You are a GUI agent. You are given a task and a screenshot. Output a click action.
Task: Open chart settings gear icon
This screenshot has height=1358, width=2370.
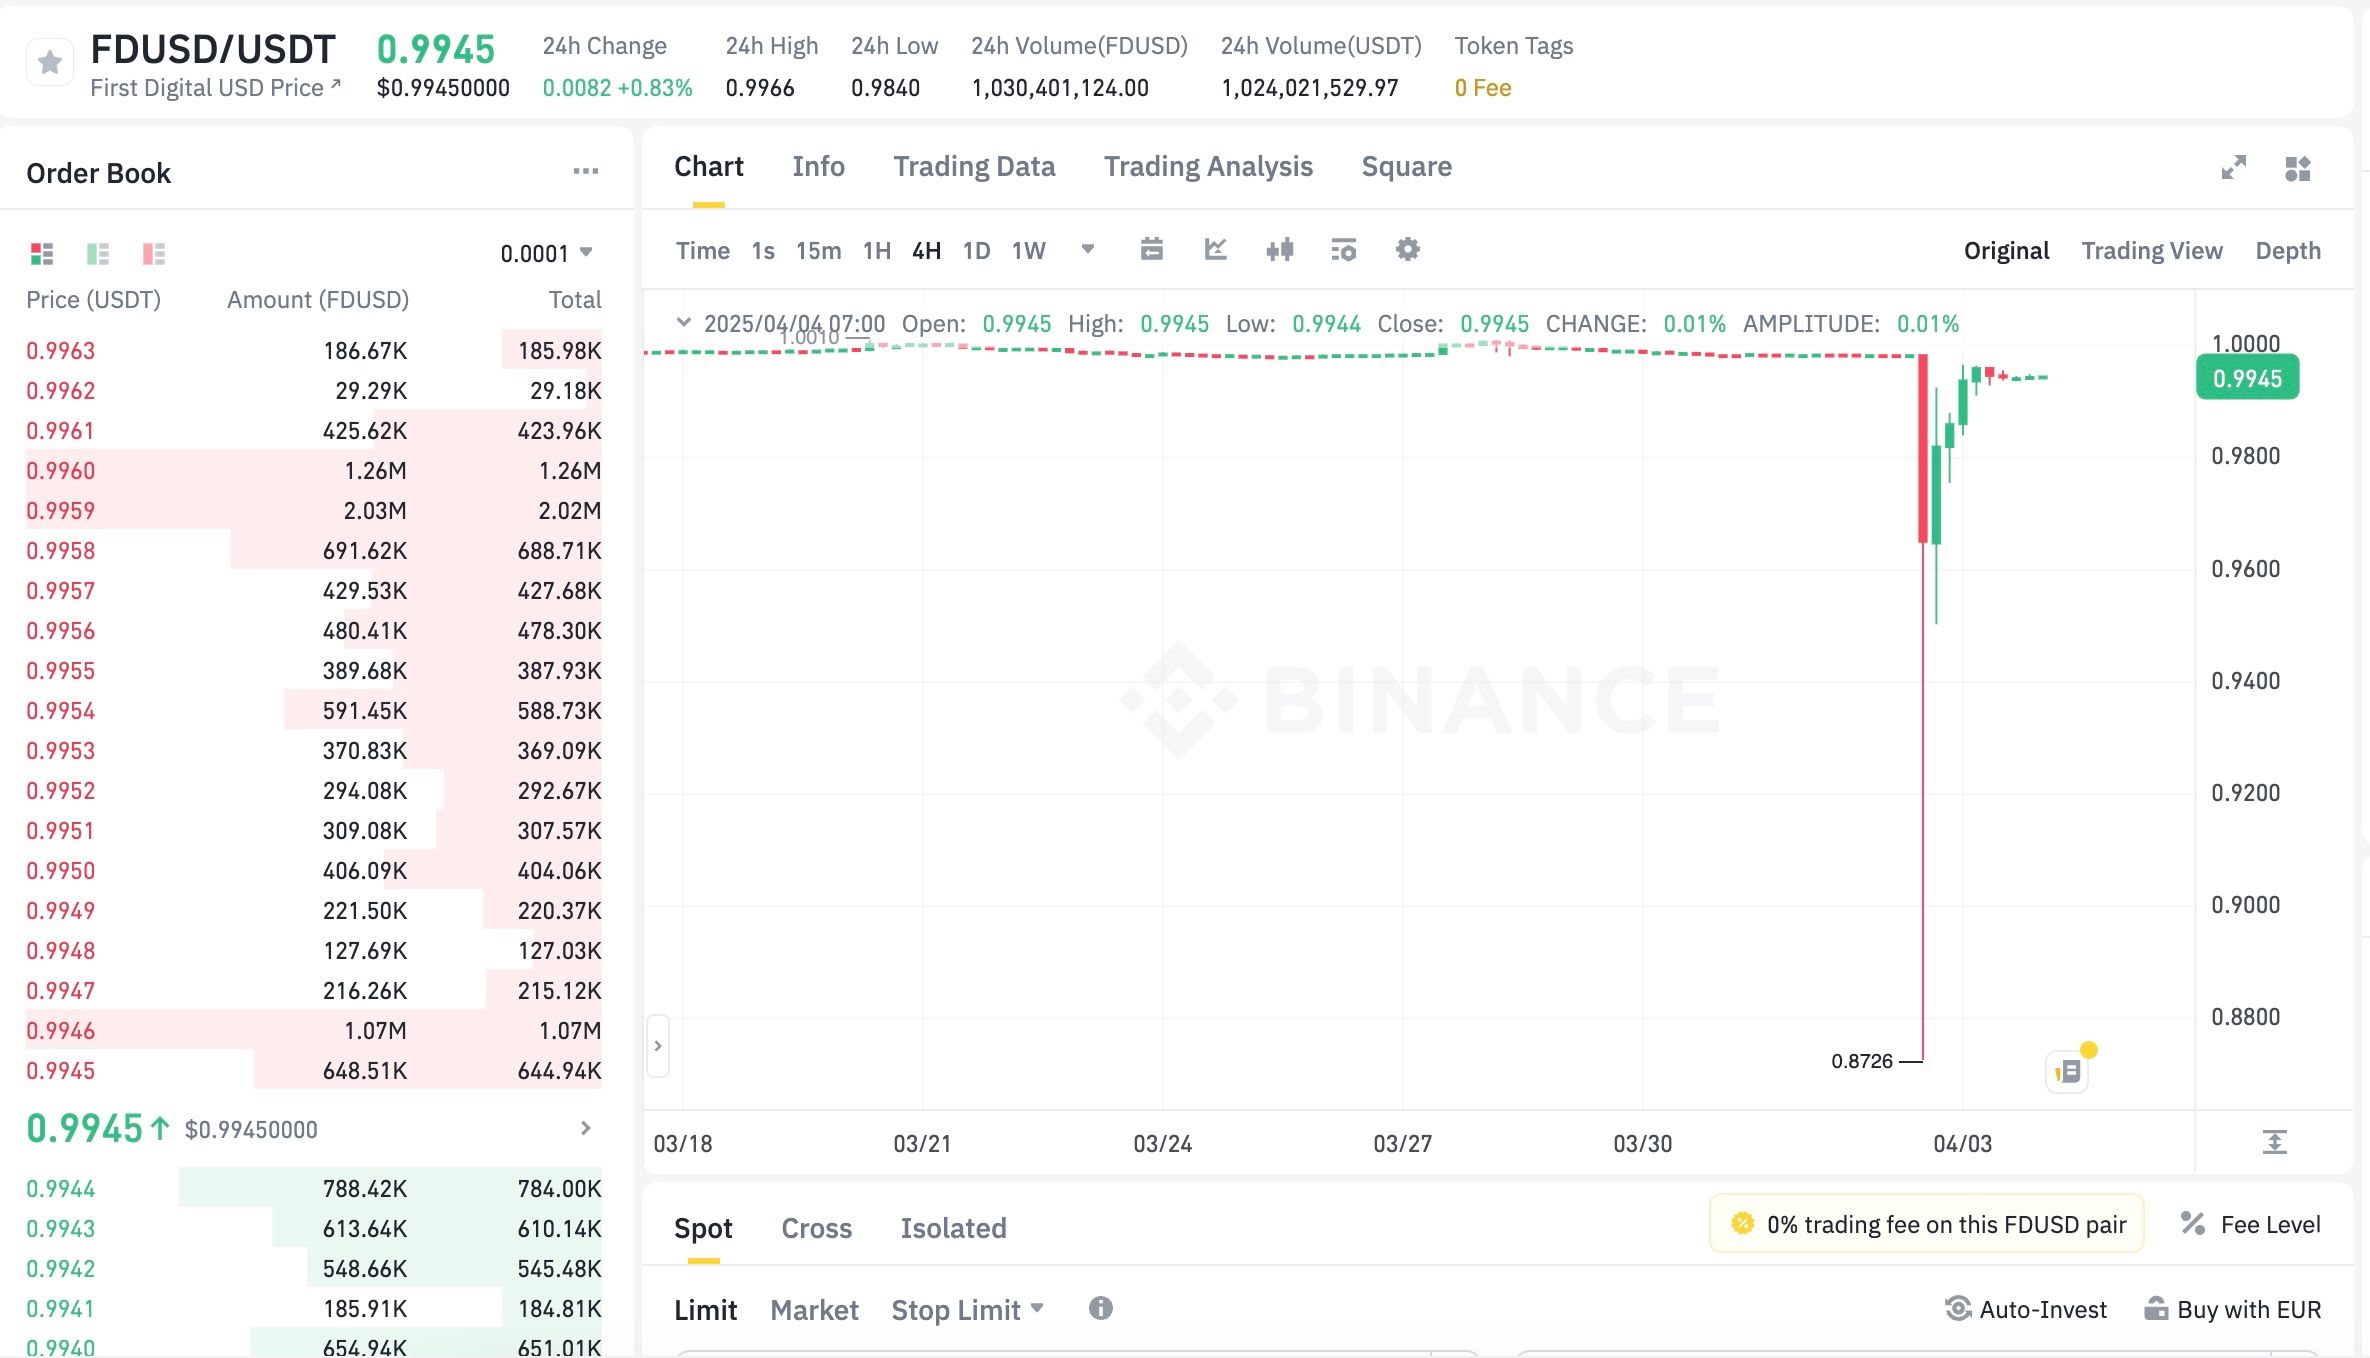tap(1408, 249)
